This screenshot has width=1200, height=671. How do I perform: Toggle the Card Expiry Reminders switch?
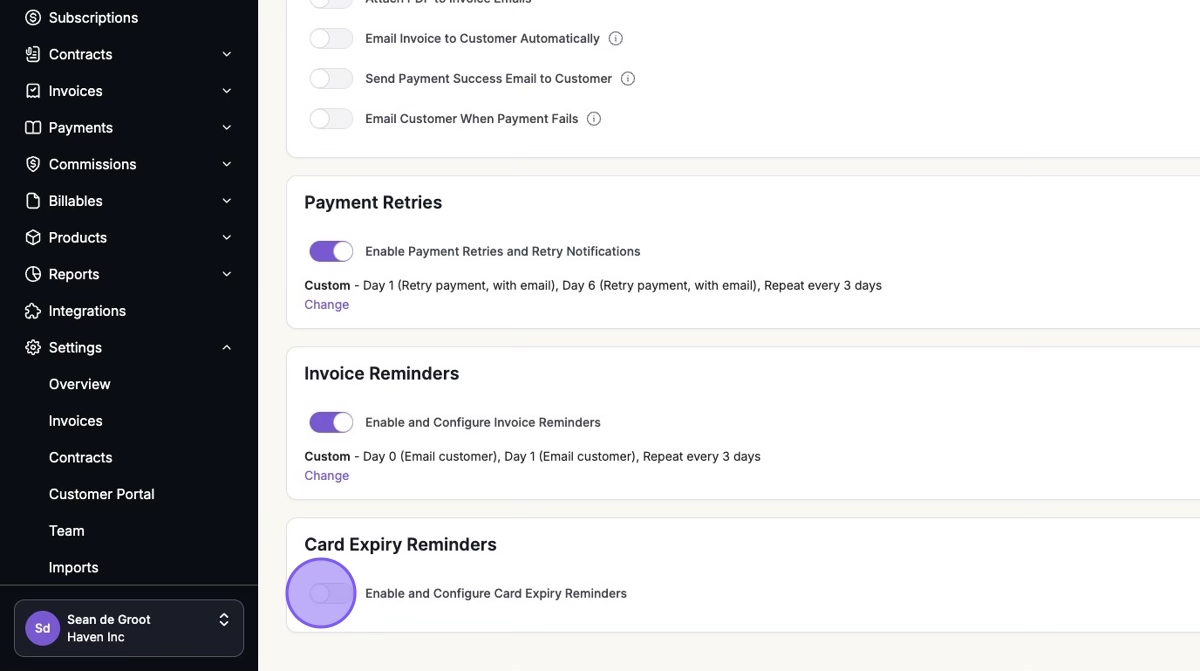click(x=330, y=594)
